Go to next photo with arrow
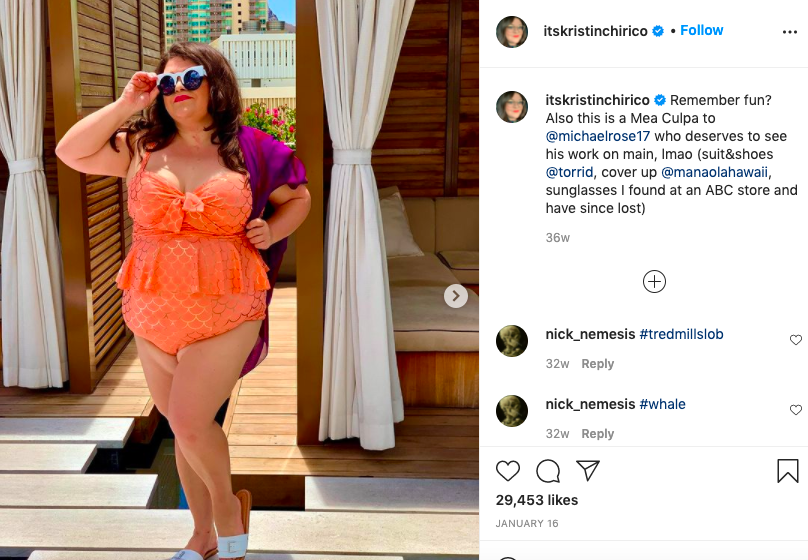Image resolution: width=808 pixels, height=560 pixels. click(x=456, y=296)
